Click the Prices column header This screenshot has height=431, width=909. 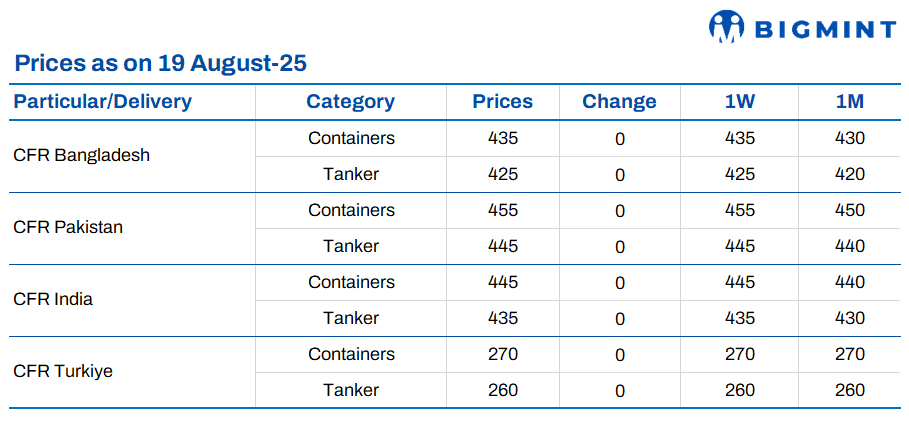(502, 101)
